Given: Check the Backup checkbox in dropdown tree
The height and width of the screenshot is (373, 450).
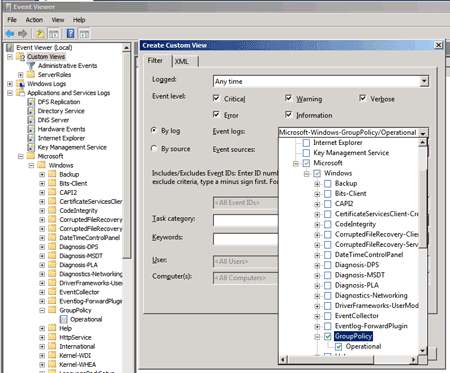Looking at the screenshot, I should coord(328,183).
